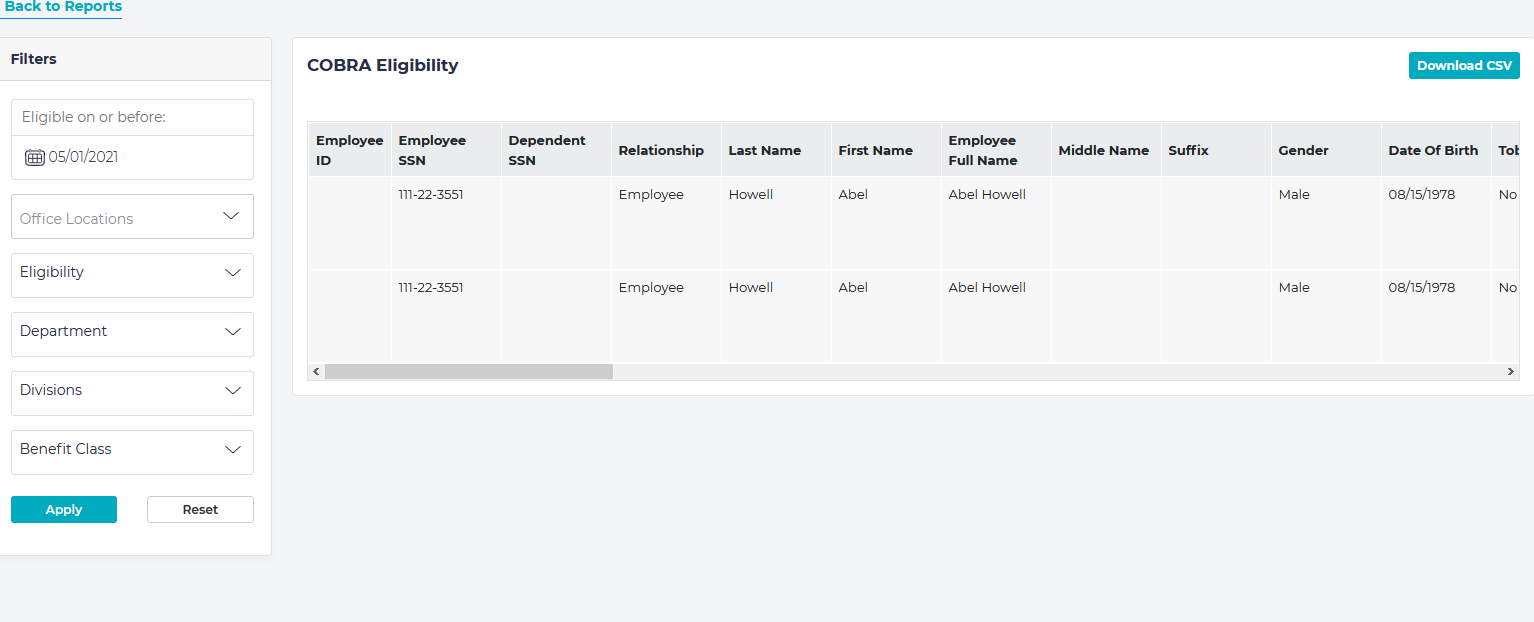Click the calendar icon beside the date

tap(34, 157)
